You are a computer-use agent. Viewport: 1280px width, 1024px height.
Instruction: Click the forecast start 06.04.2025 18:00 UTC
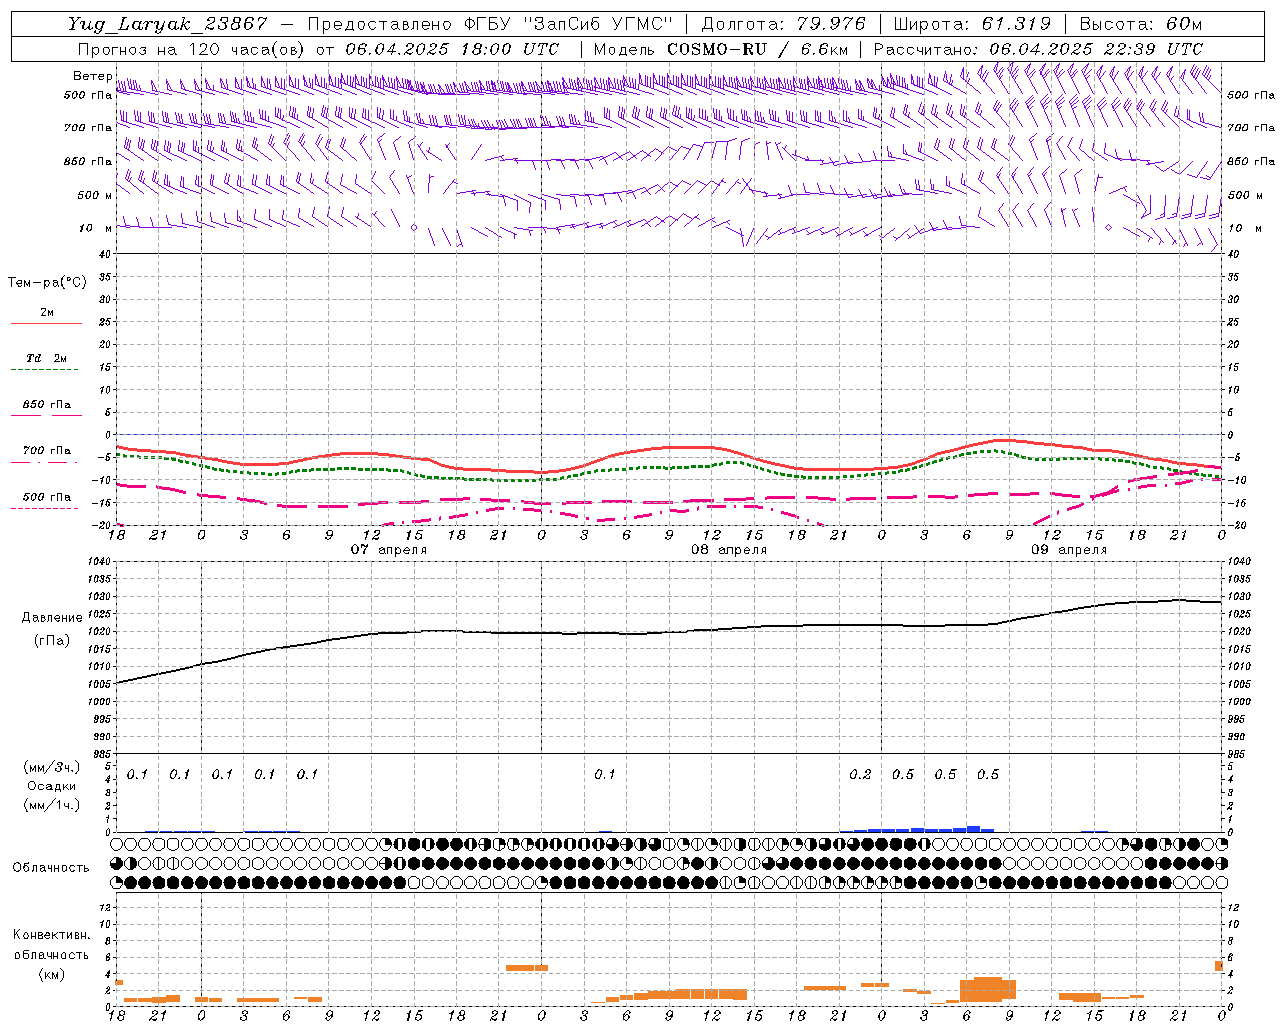coord(452,49)
